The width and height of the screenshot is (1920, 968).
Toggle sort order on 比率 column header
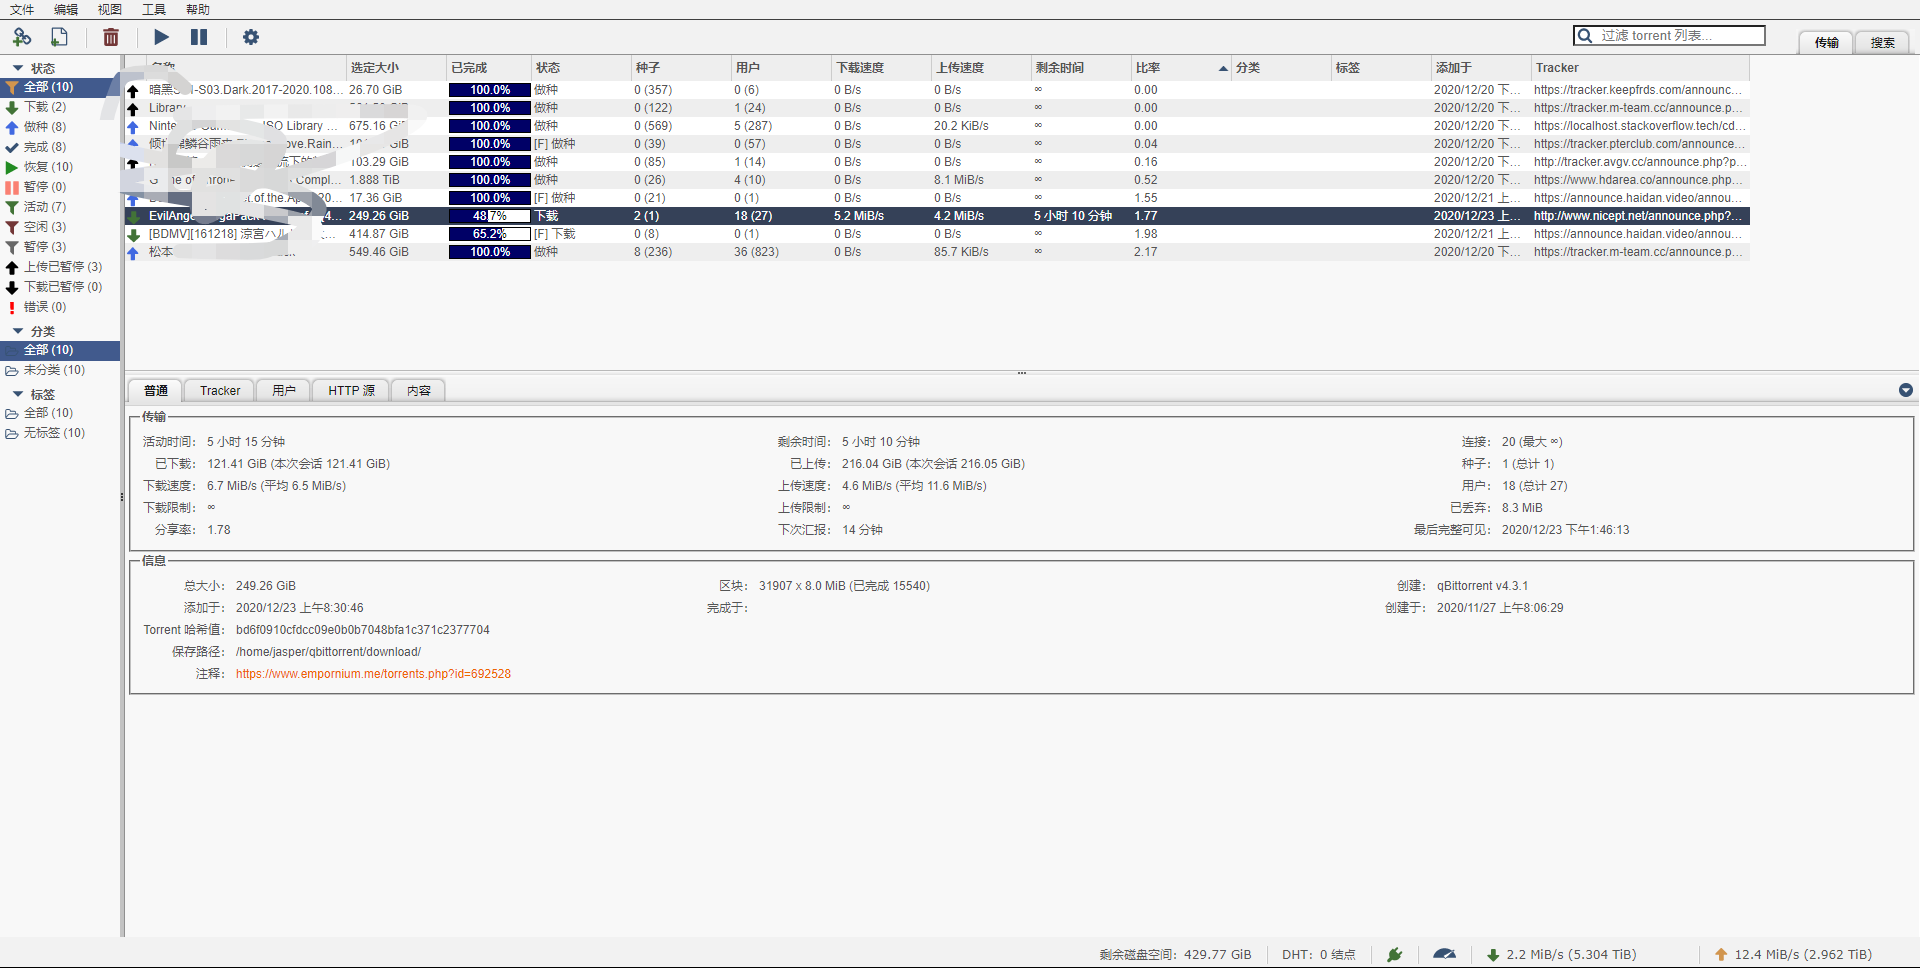[x=1178, y=68]
